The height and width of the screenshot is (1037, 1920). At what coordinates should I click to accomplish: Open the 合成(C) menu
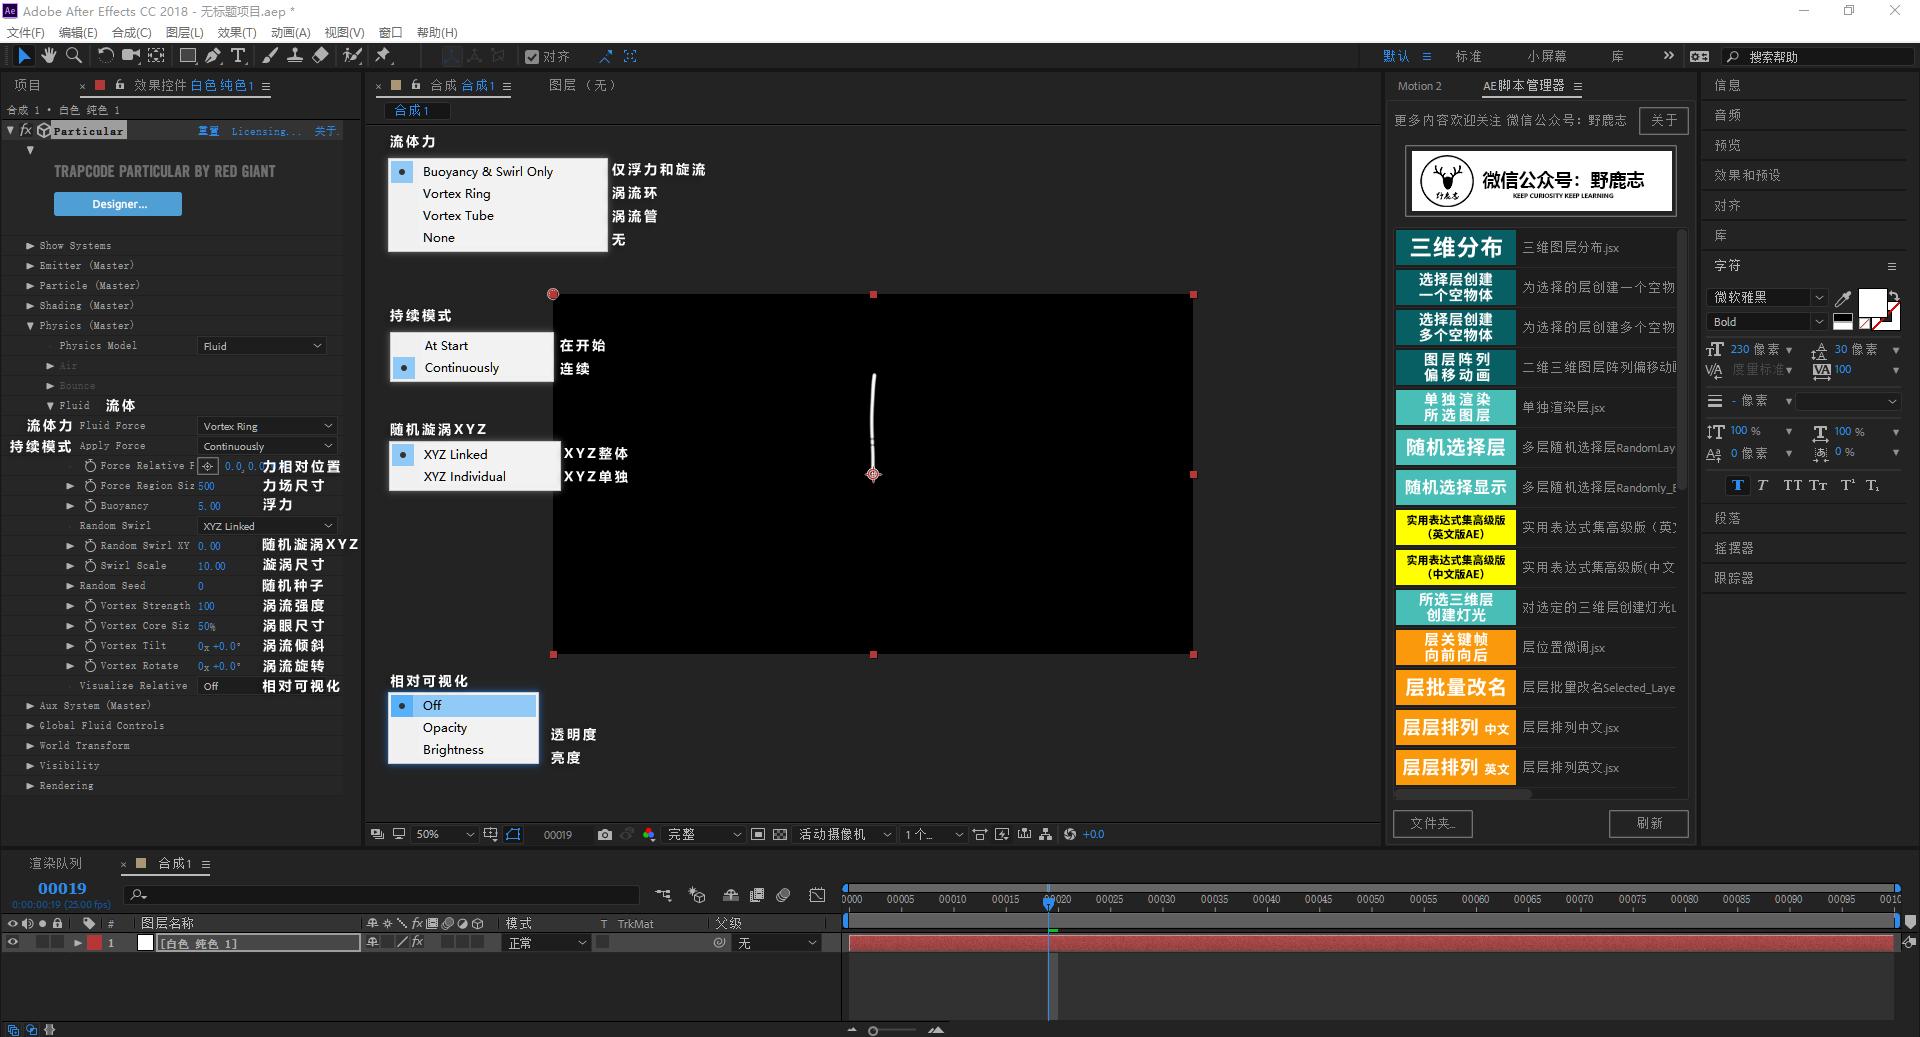pos(132,32)
